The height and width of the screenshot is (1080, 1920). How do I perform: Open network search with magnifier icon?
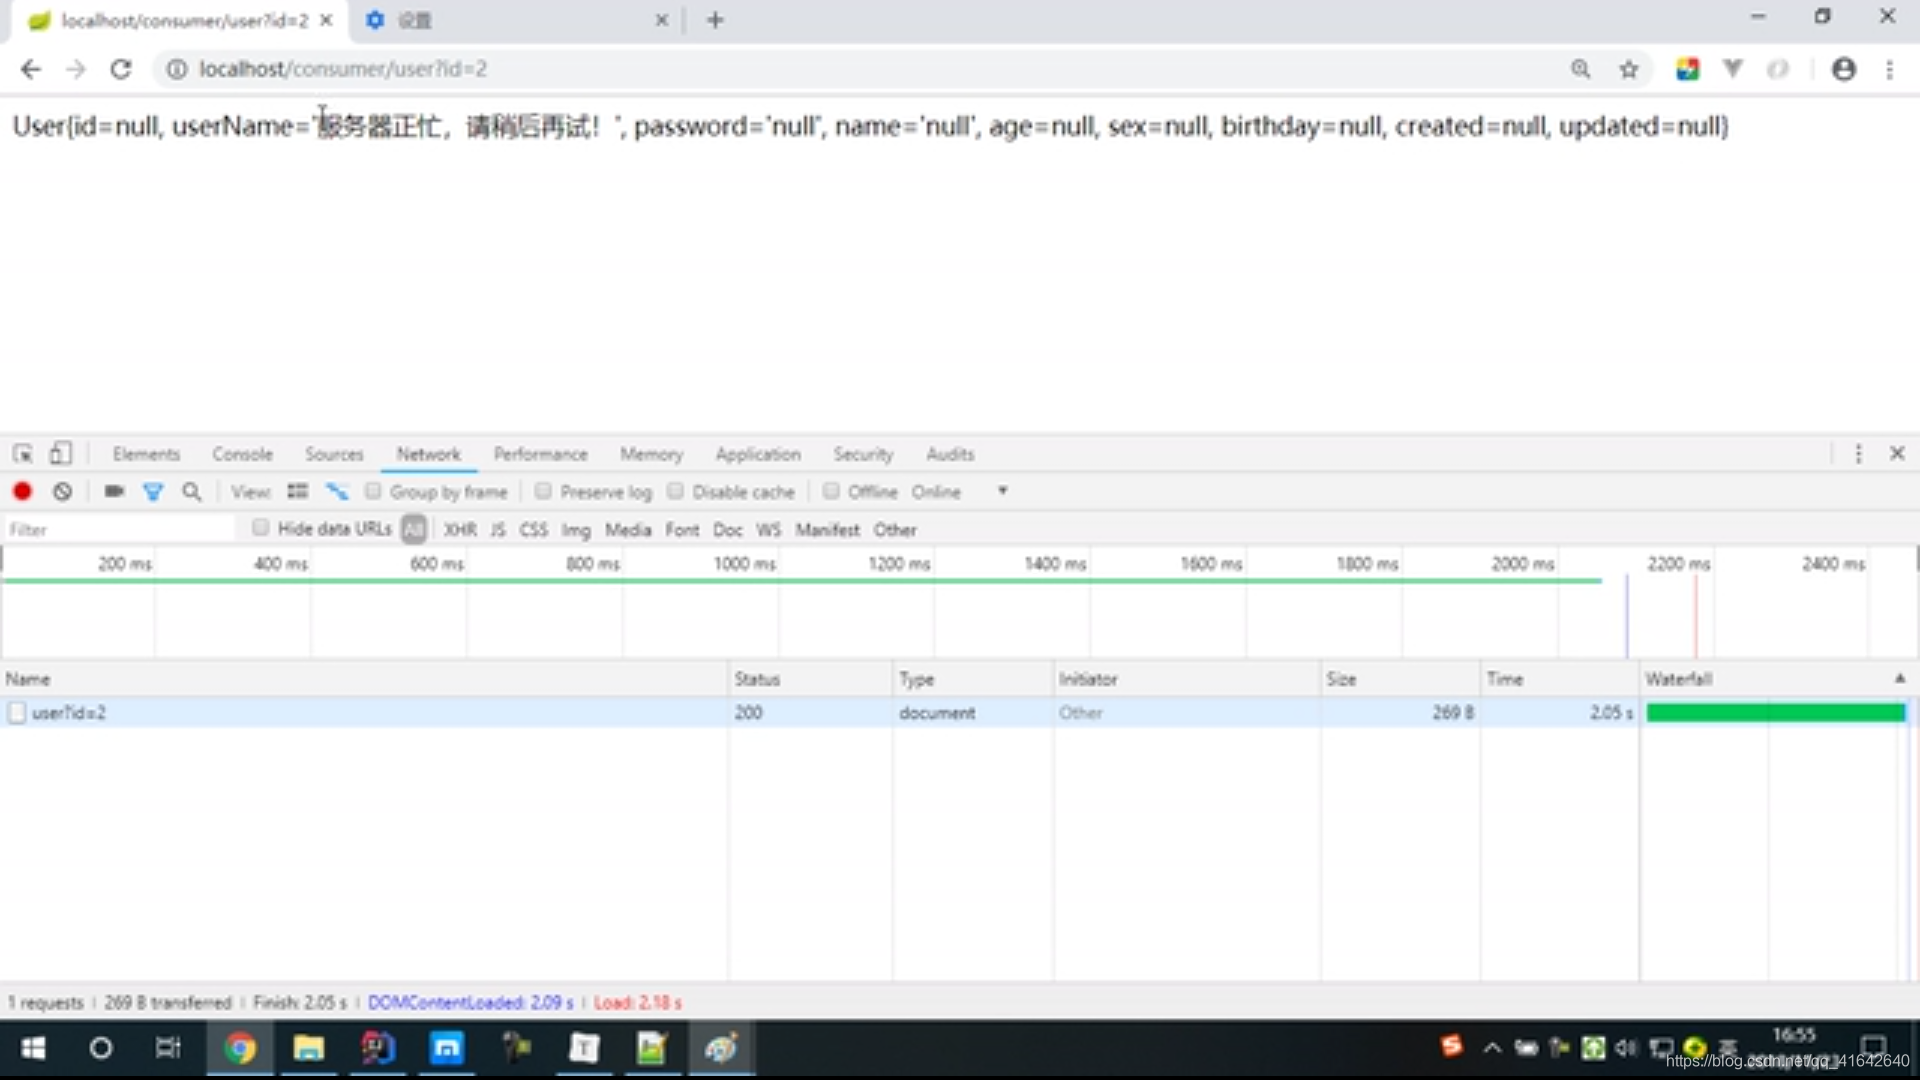[192, 491]
